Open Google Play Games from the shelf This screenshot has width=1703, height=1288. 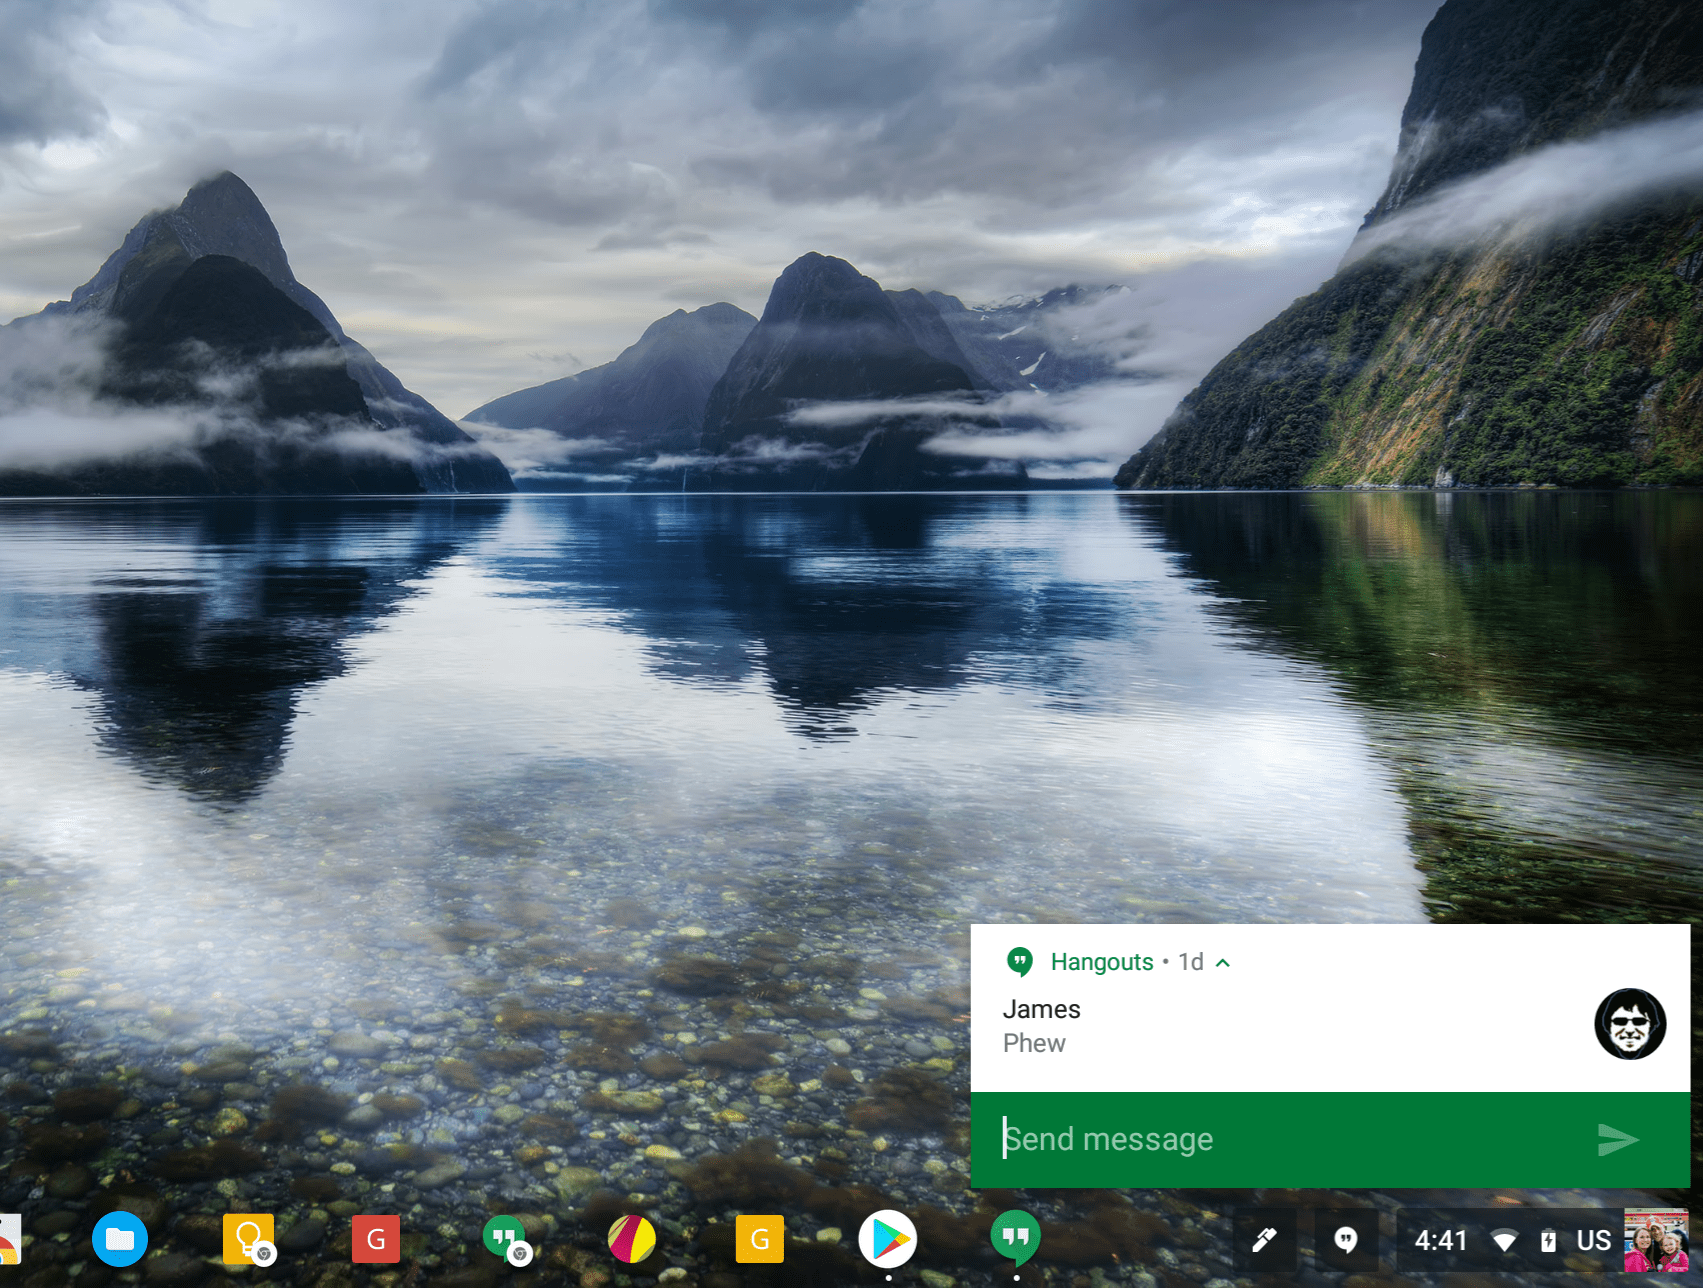(x=631, y=1240)
